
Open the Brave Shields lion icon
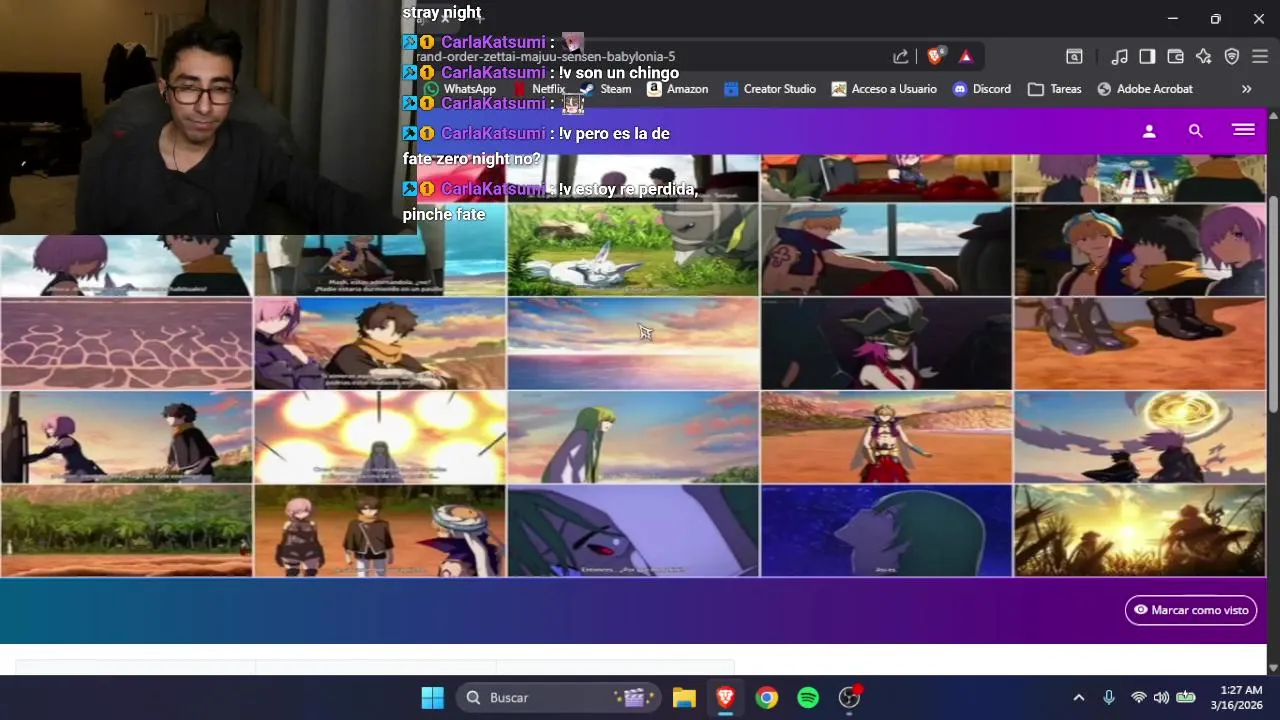pyautogui.click(x=935, y=57)
